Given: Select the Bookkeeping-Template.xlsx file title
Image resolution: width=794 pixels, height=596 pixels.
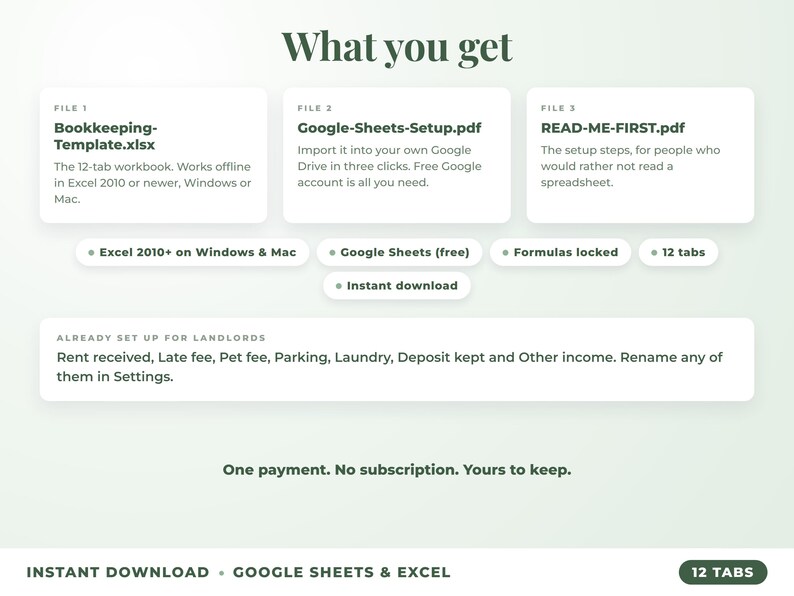Looking at the screenshot, I should pos(105,136).
